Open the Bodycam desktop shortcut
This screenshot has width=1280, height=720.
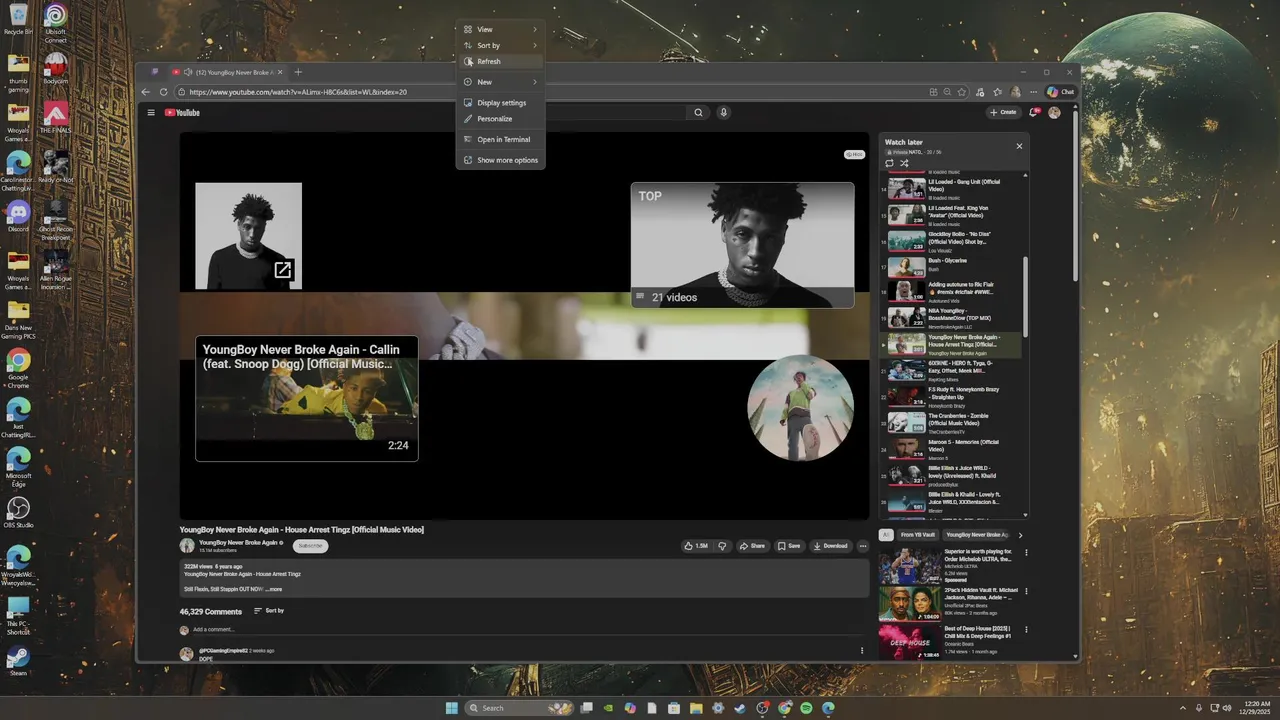tap(56, 70)
